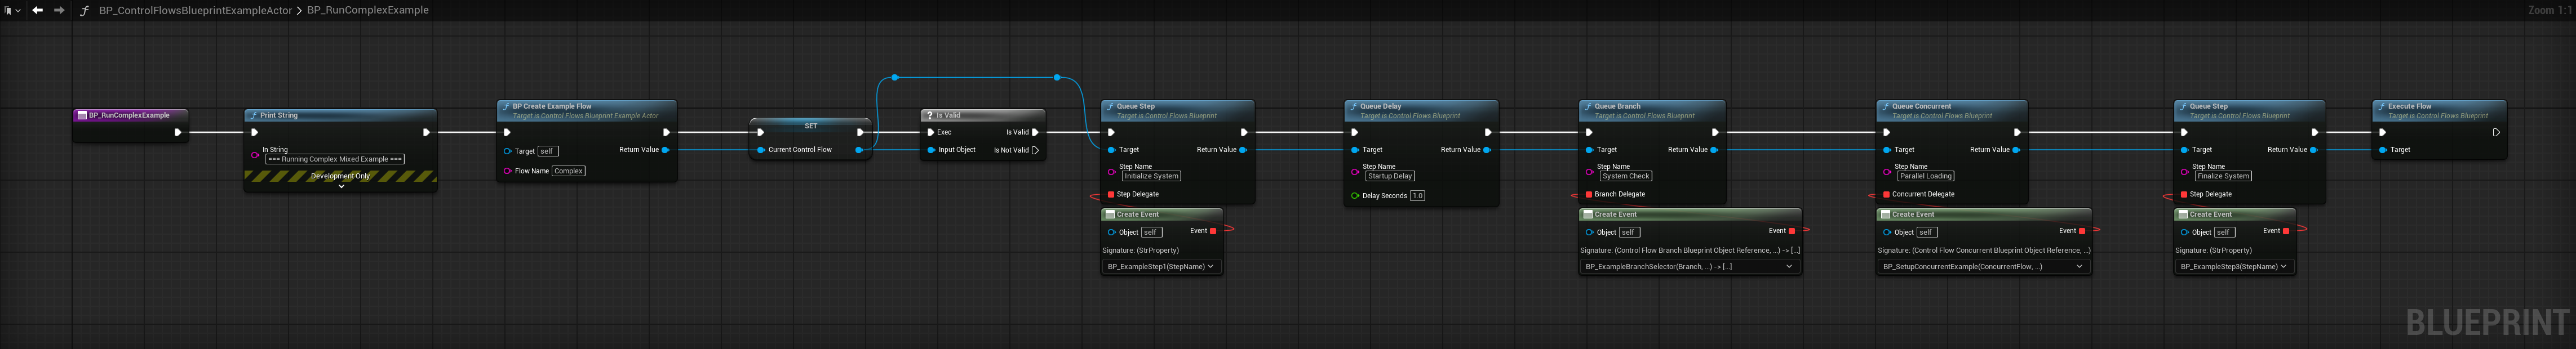Click the back navigation arrow
Viewport: 2576px width, 349px height.
[37, 10]
